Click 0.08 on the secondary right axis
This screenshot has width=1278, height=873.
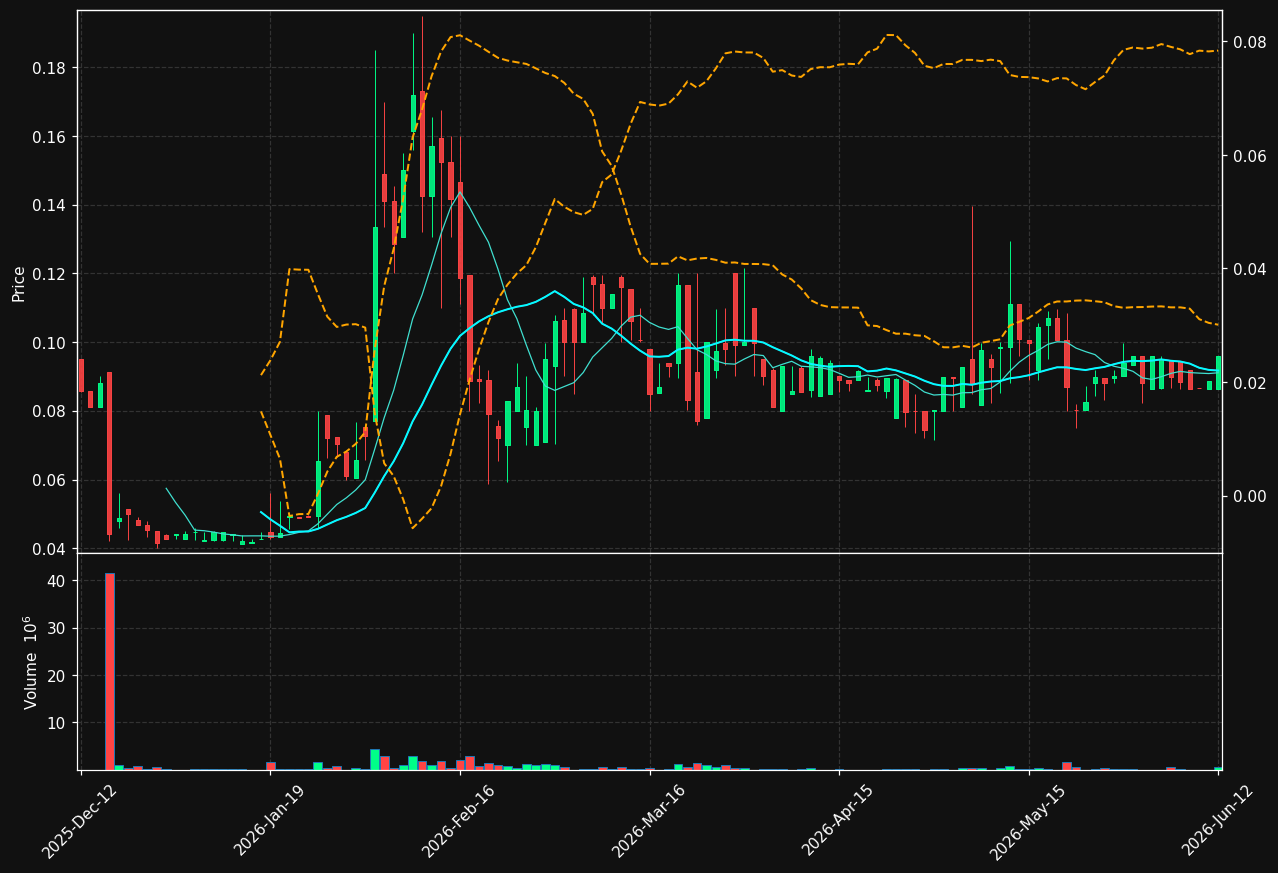tap(1250, 42)
